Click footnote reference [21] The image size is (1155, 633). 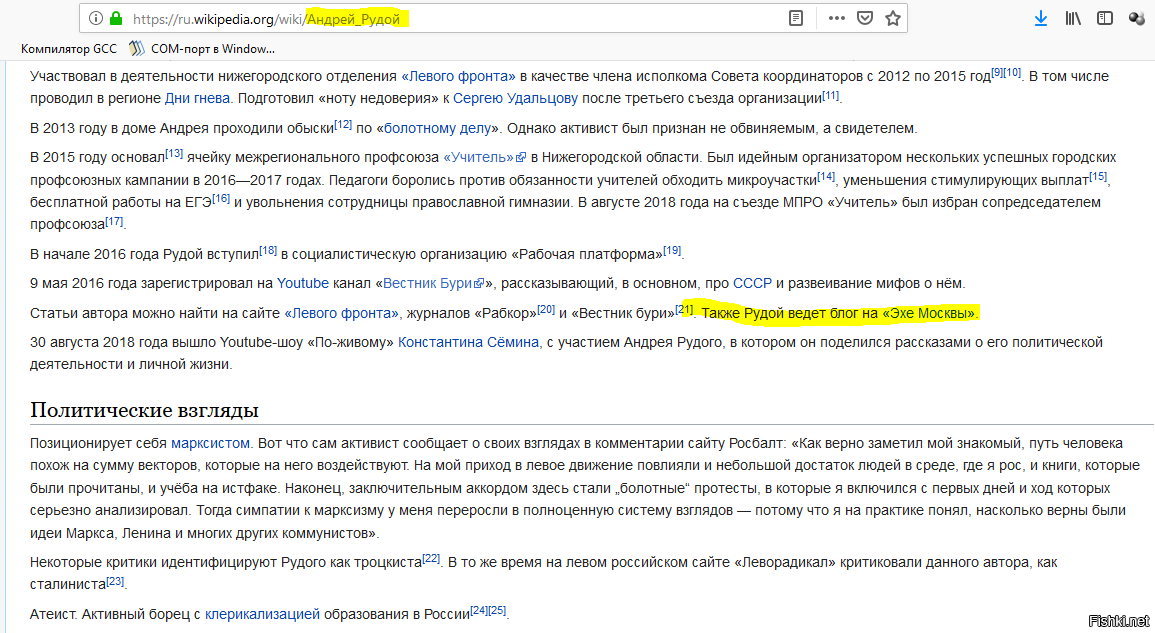coord(684,309)
